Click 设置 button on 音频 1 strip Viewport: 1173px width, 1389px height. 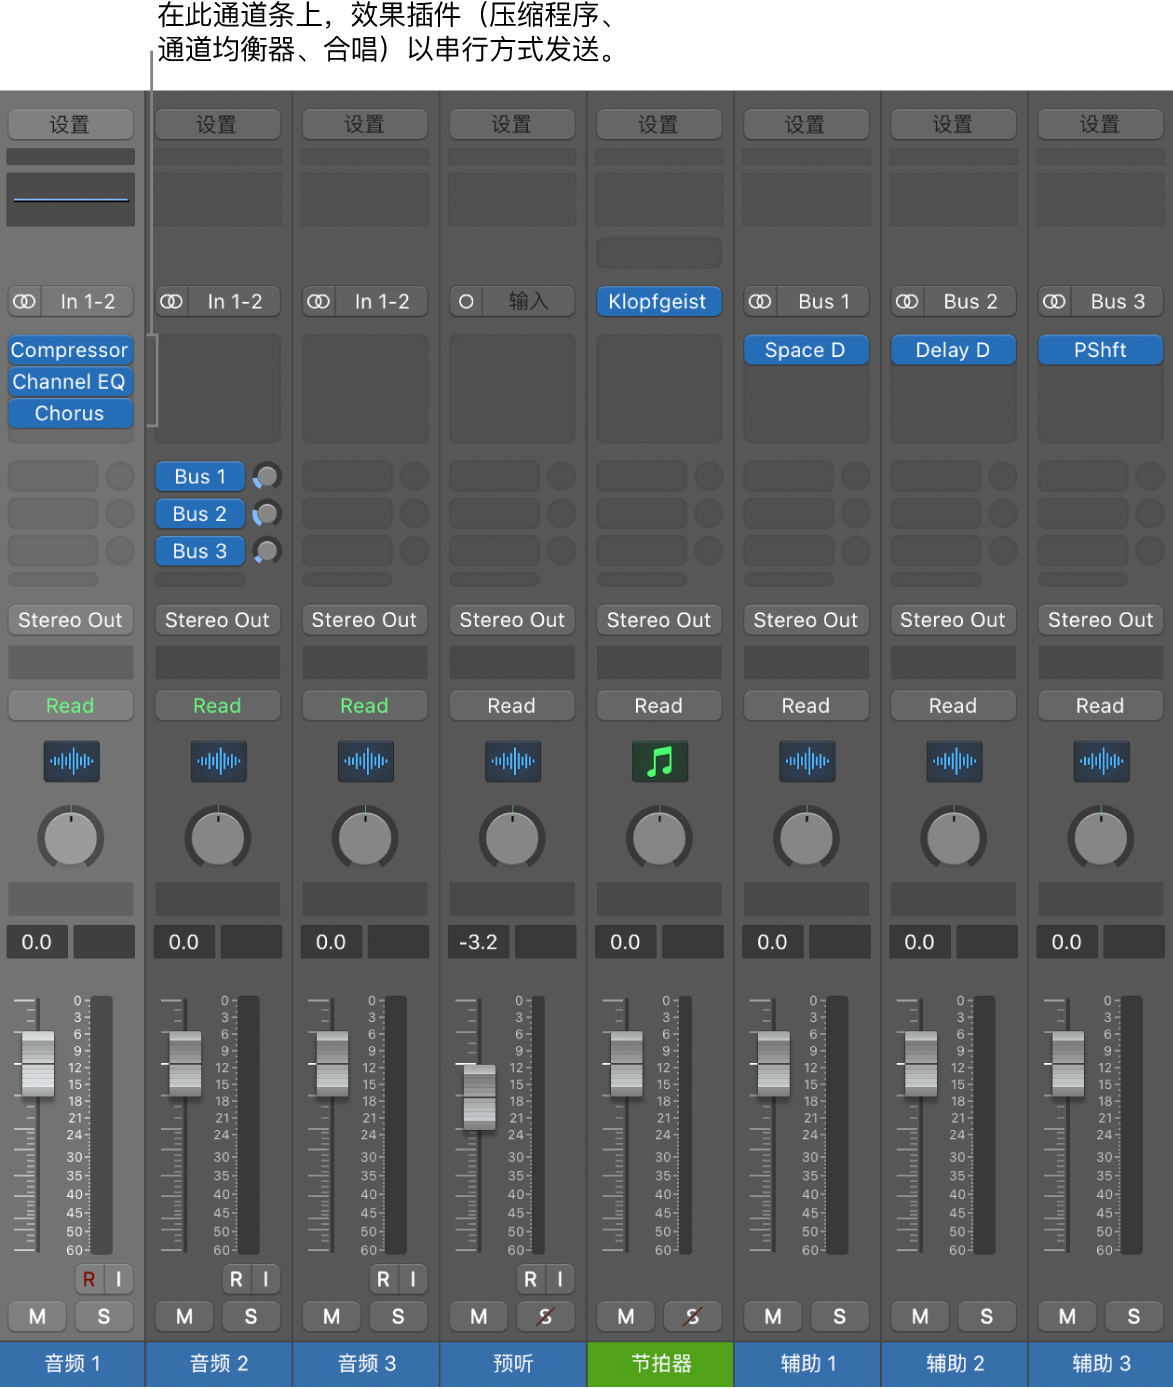pos(70,124)
